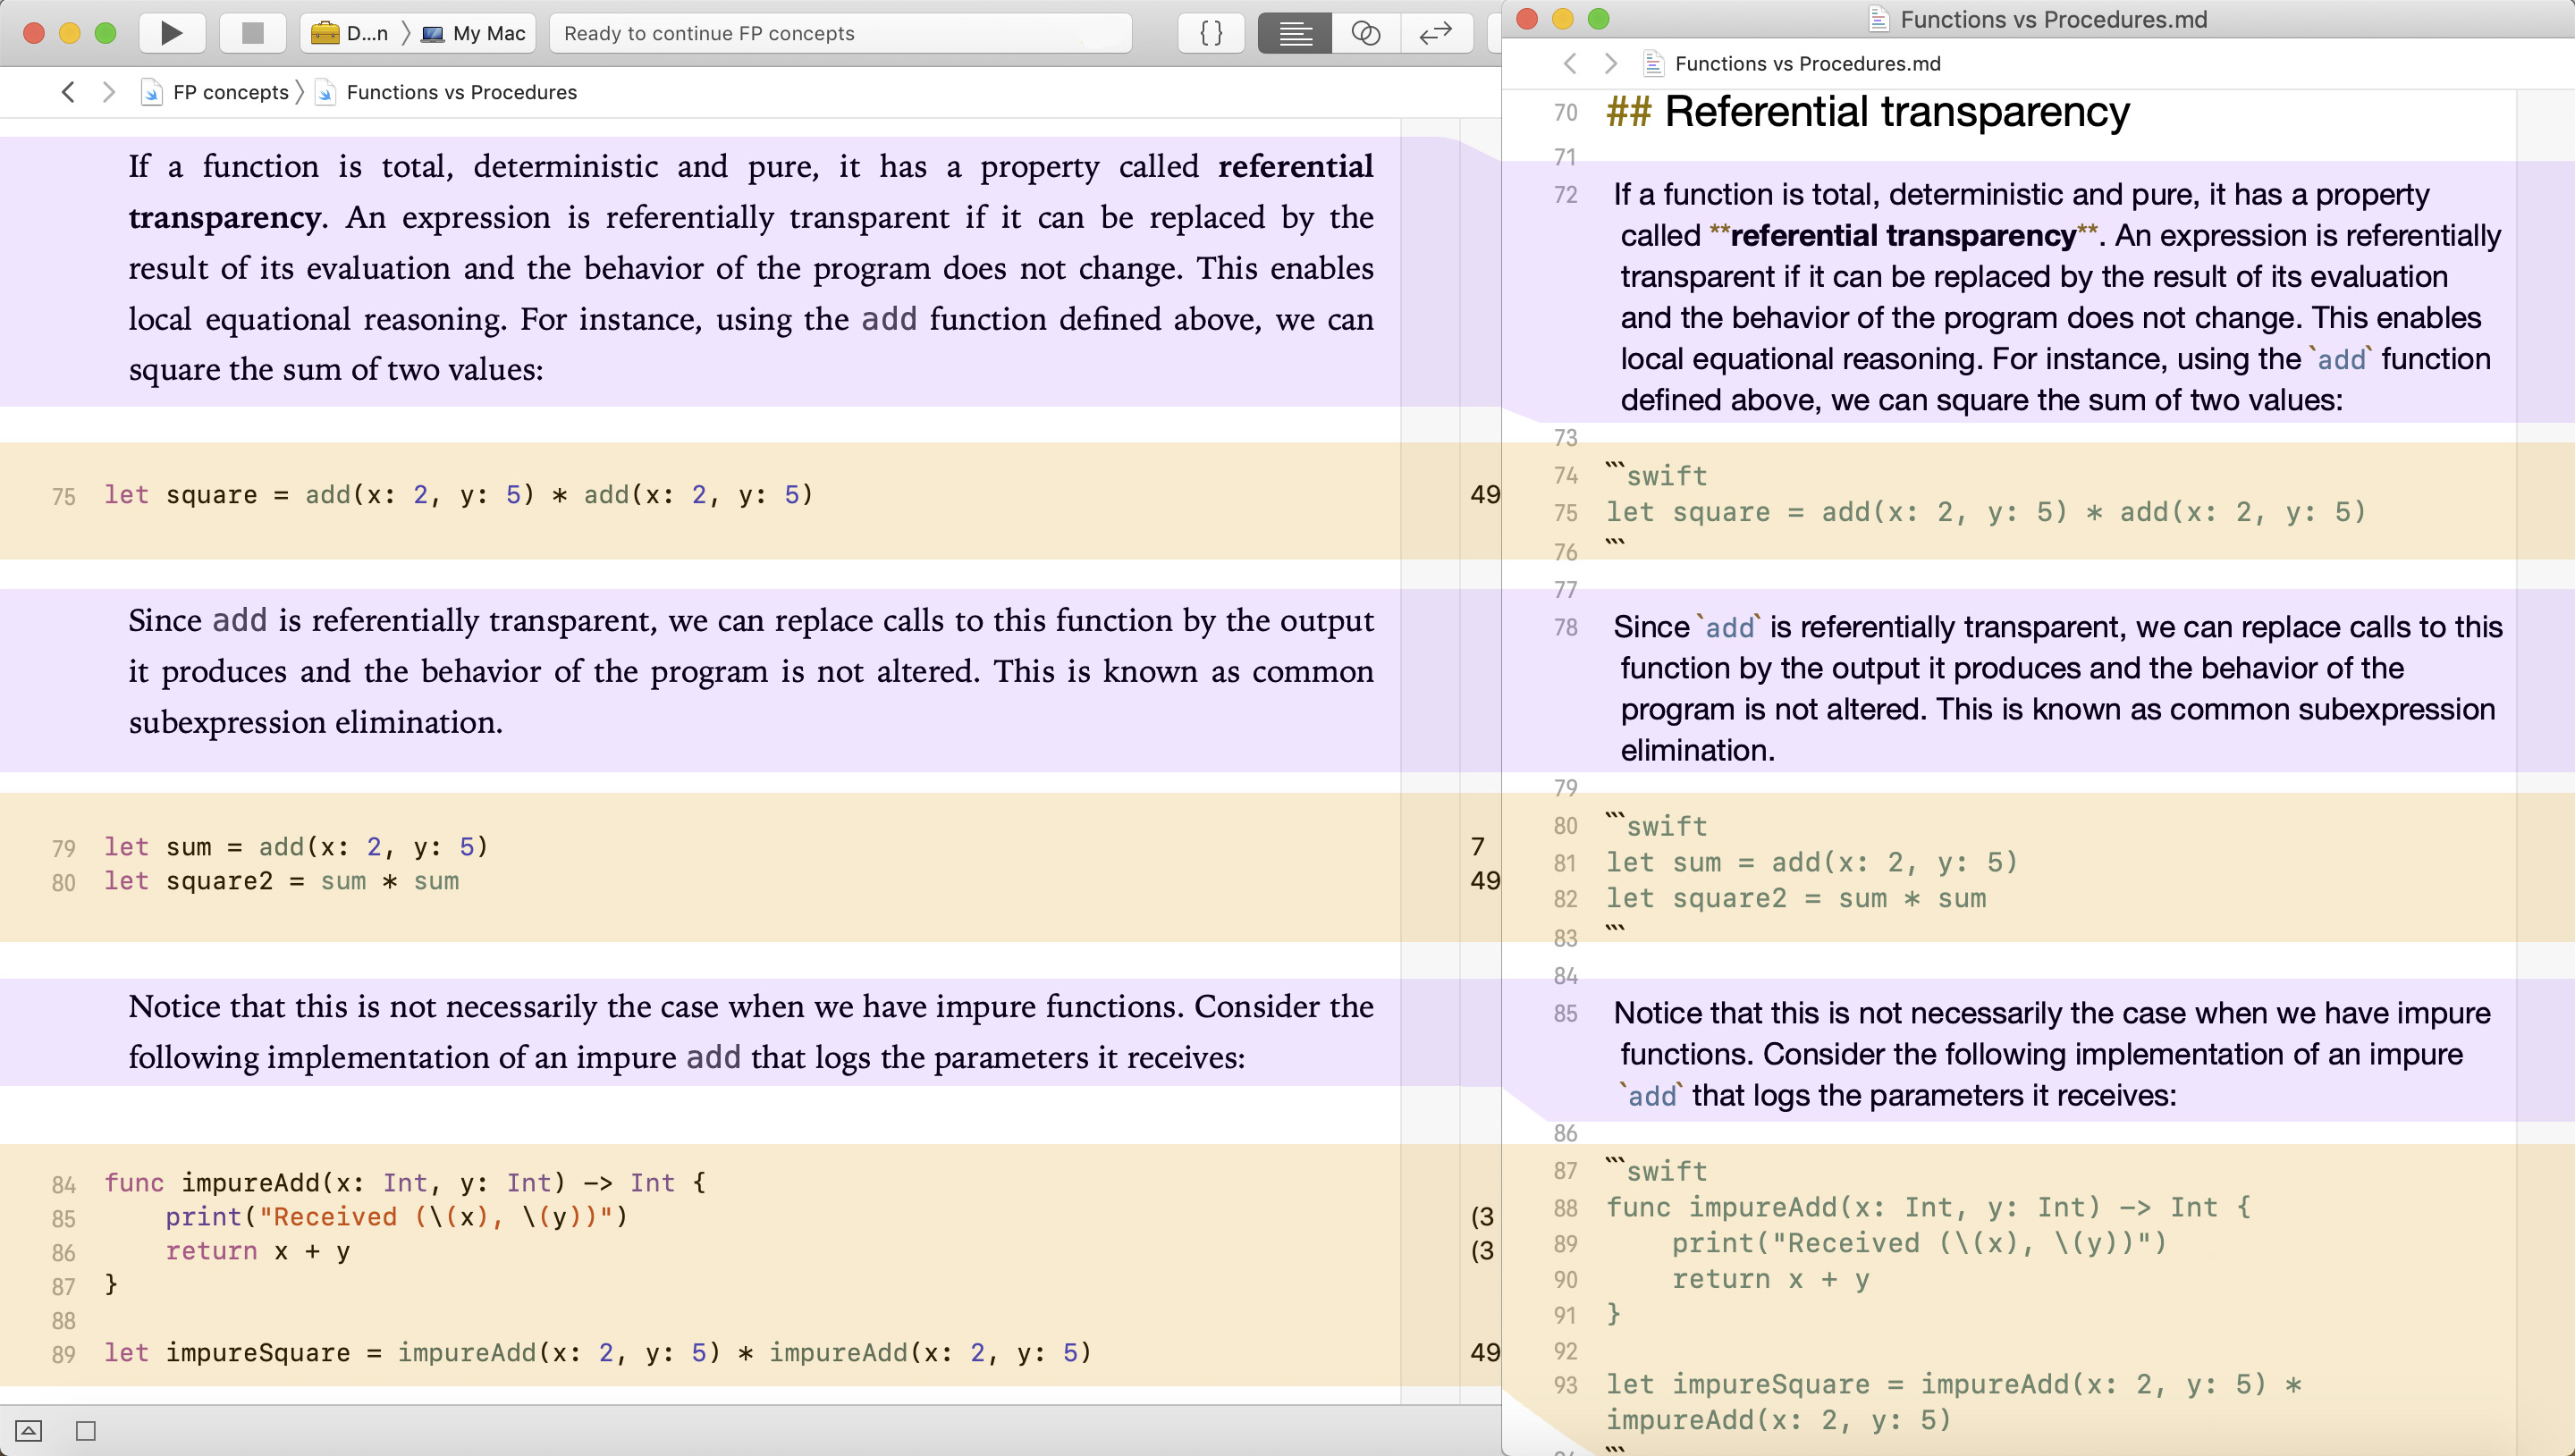Switch to the assistant editor view

click(1366, 33)
